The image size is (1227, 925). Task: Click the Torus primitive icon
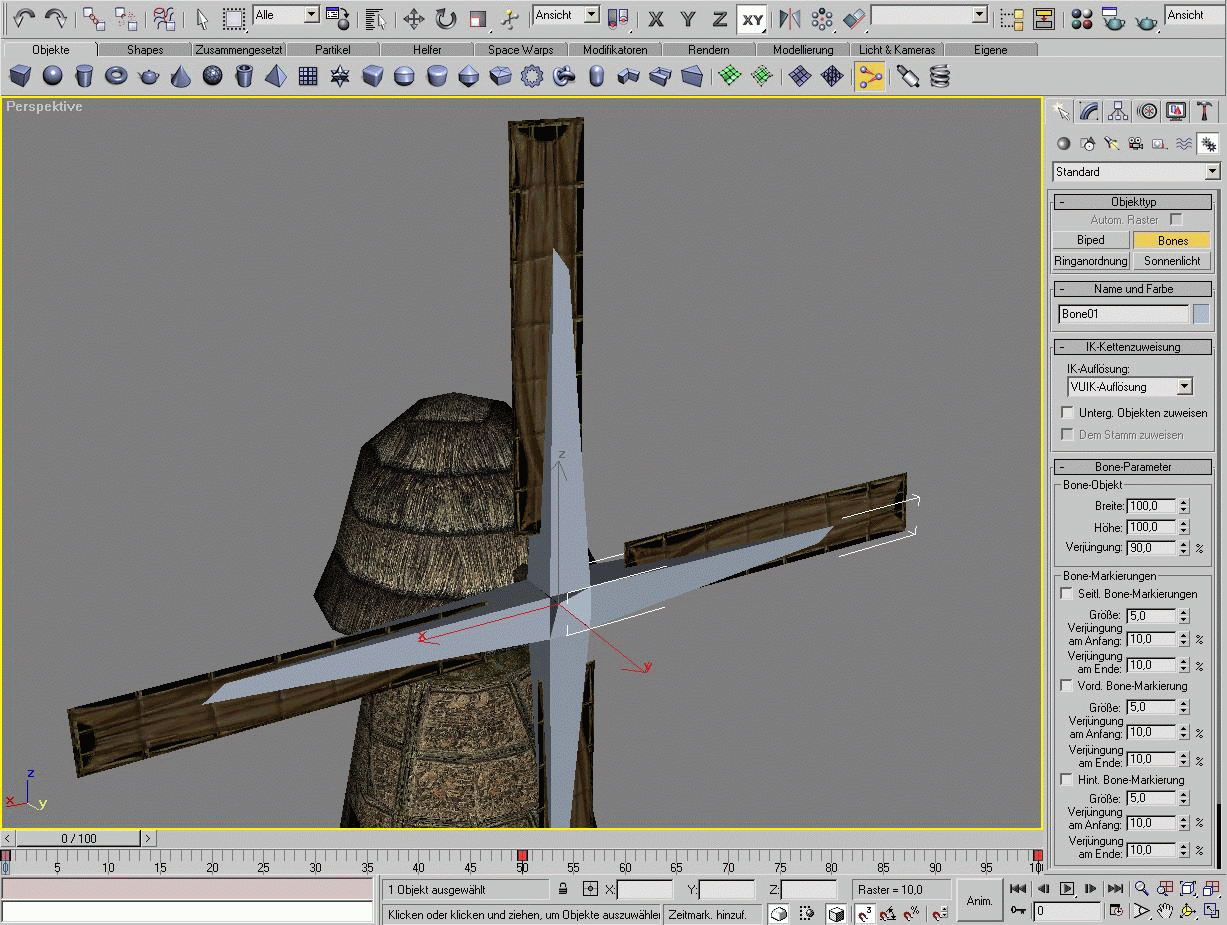pos(117,76)
